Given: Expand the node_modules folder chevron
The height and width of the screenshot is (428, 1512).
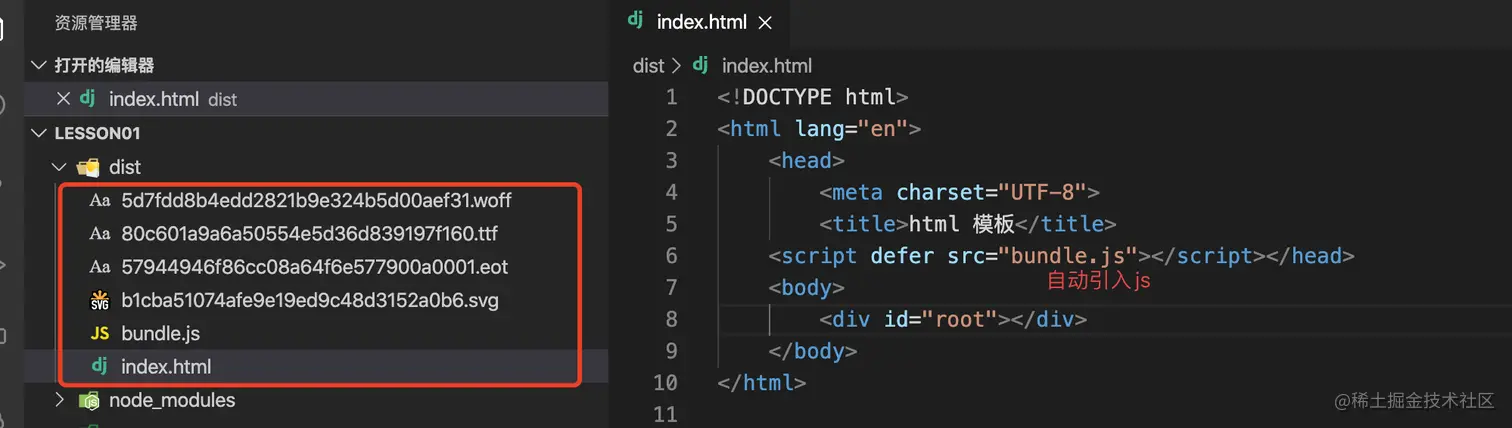Looking at the screenshot, I should tap(59, 400).
